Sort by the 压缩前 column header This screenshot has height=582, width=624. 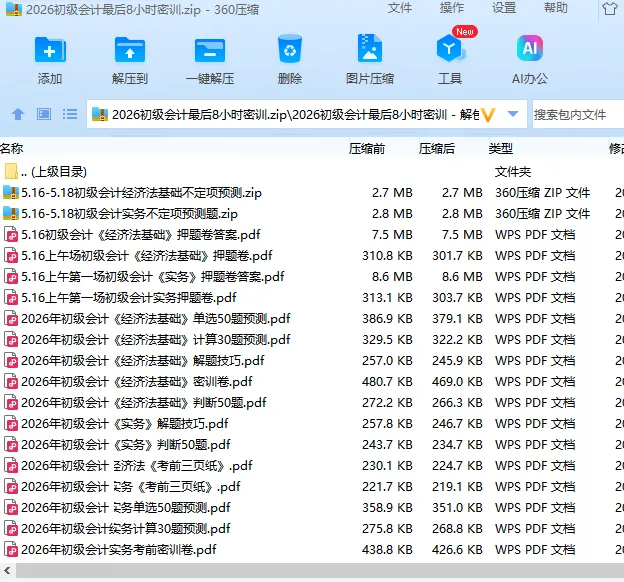click(367, 148)
